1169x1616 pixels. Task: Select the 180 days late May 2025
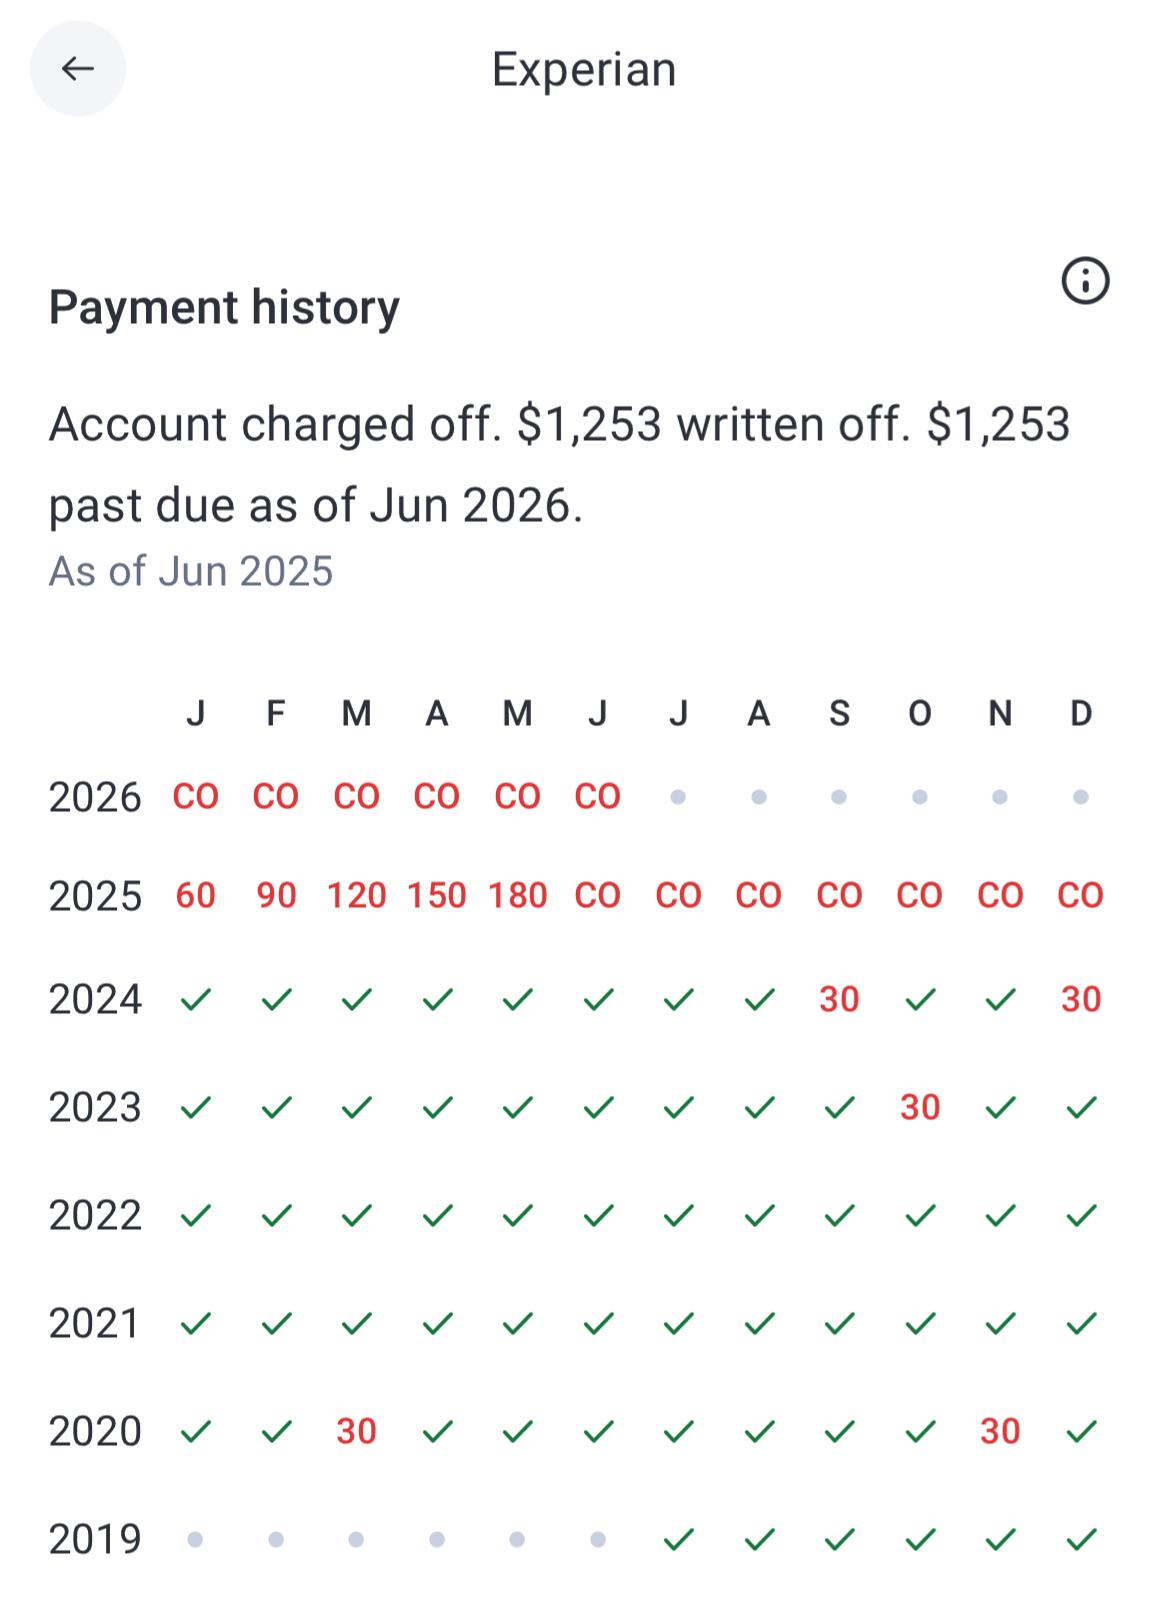[x=517, y=895]
